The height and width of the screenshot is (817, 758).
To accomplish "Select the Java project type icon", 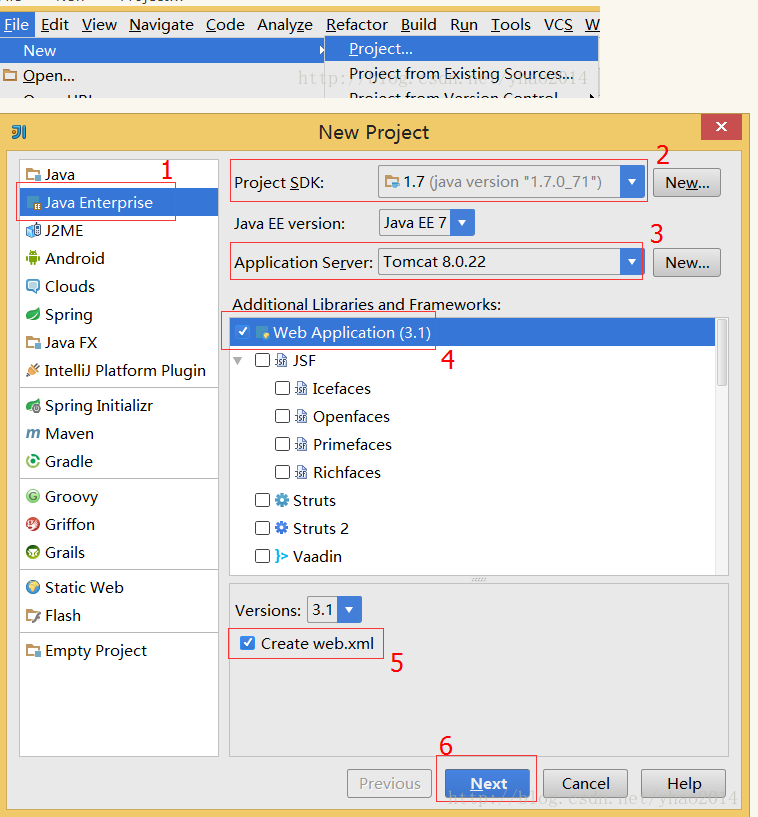I will pos(33,174).
